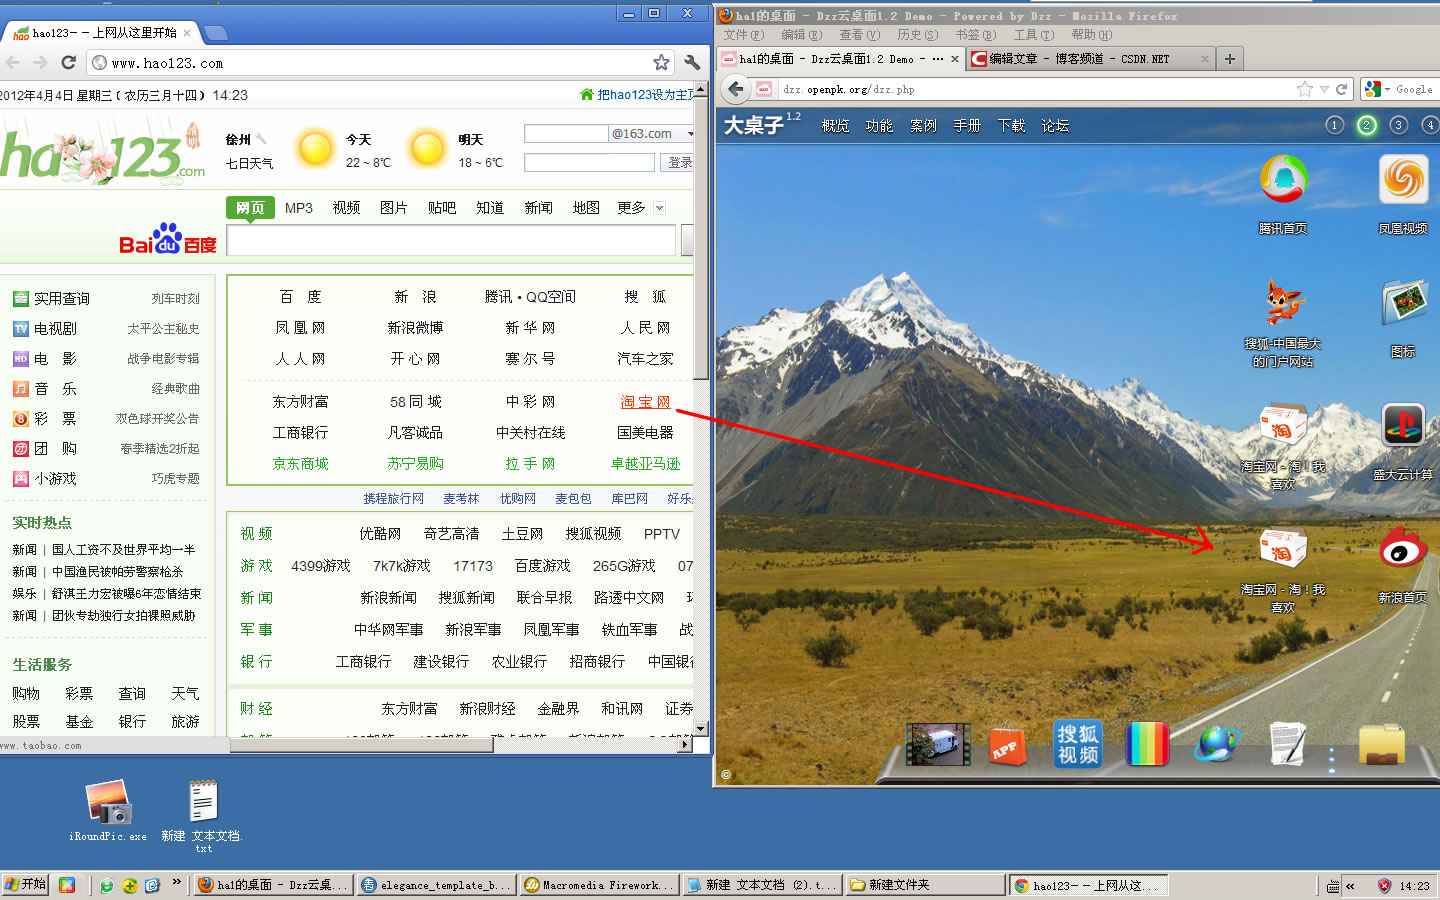
Task: Open the 功能 item in Dzz navigation
Action: 879,126
